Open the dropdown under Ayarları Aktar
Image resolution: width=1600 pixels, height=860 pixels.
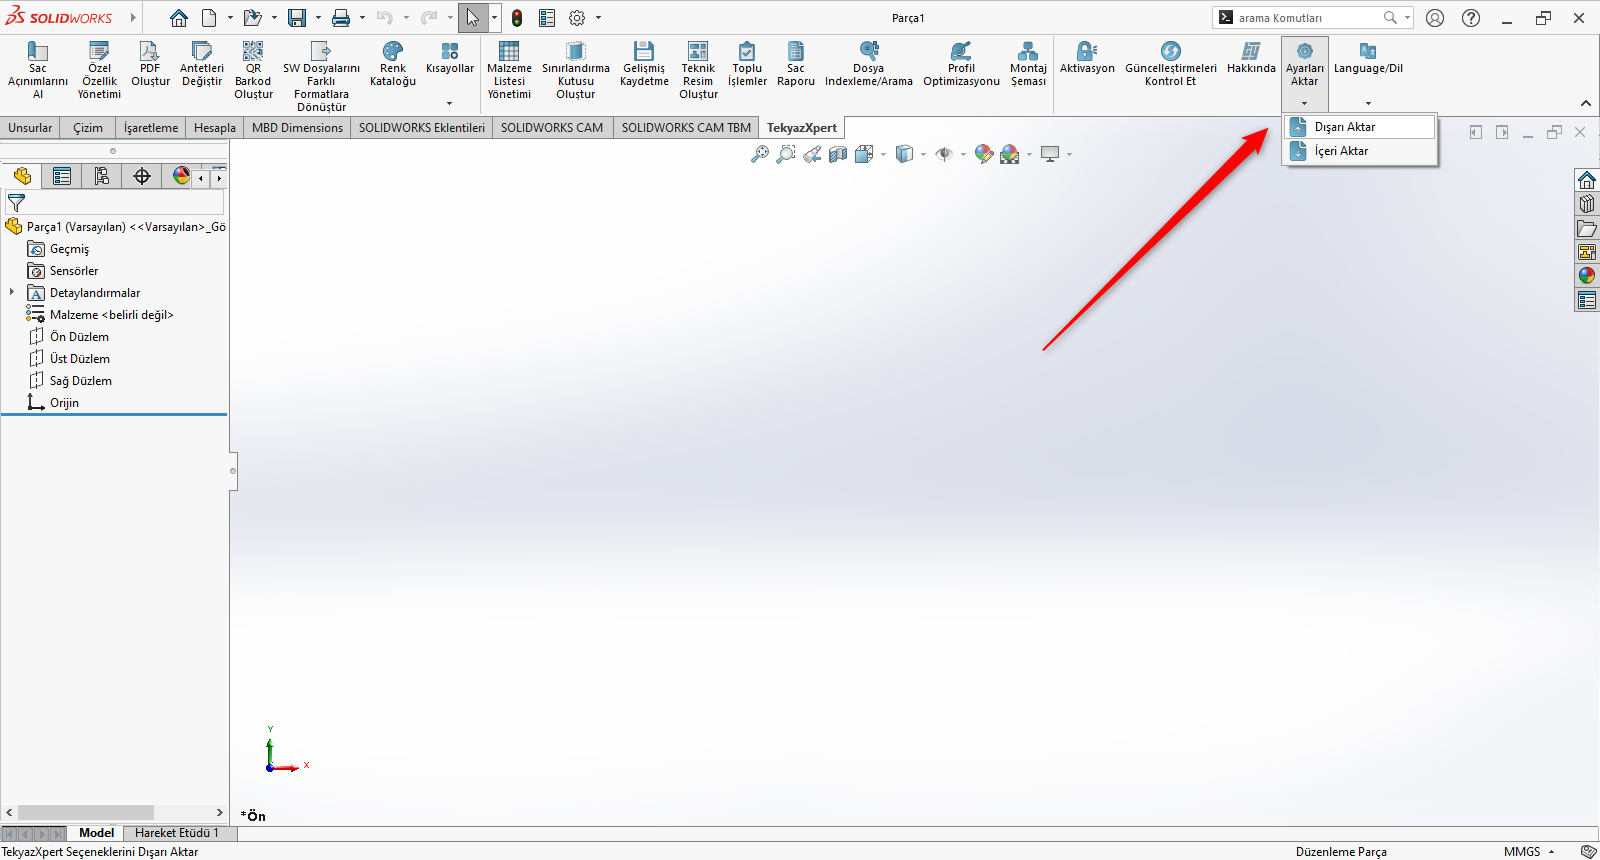click(1304, 103)
